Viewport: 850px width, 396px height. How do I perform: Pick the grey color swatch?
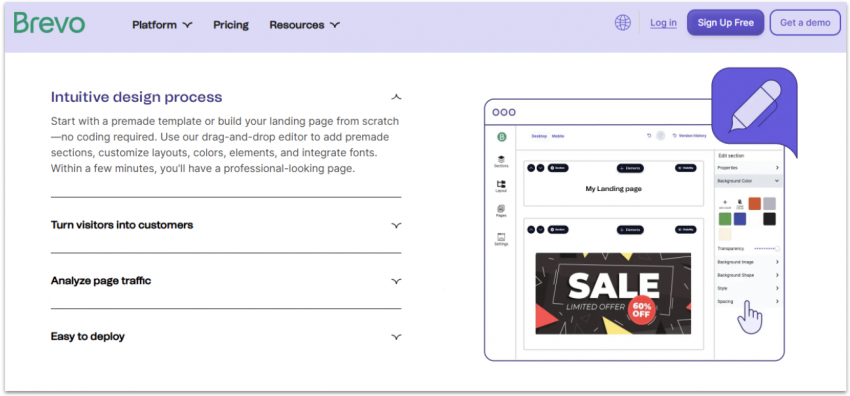pyautogui.click(x=769, y=204)
